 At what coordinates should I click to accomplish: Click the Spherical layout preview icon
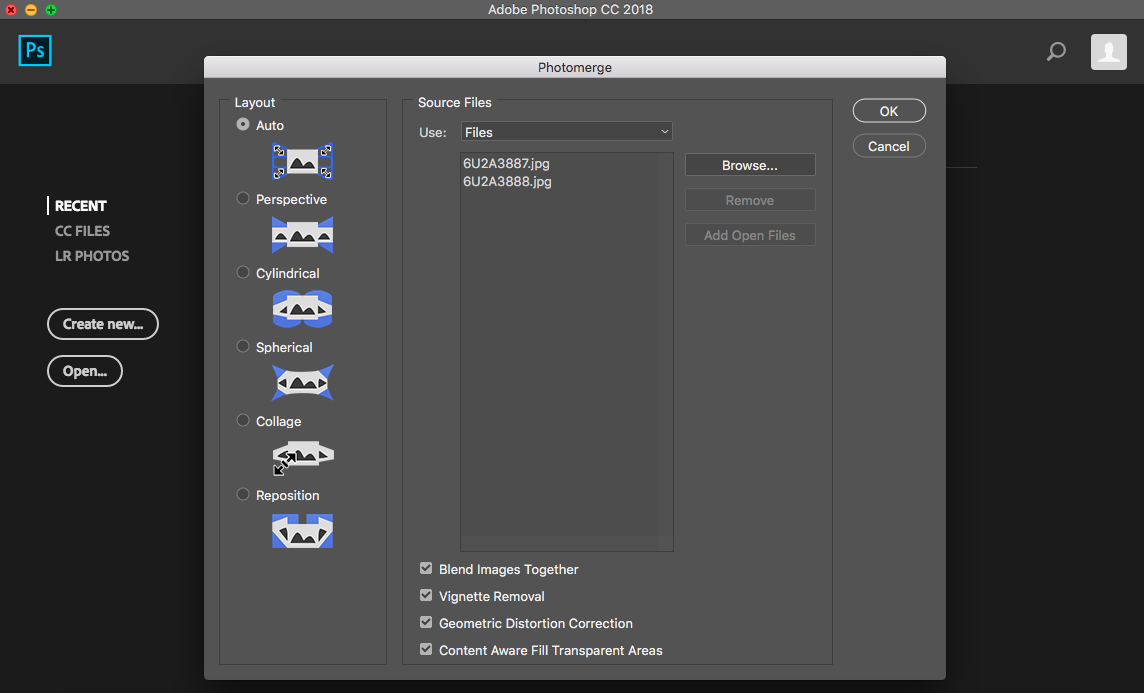302,383
